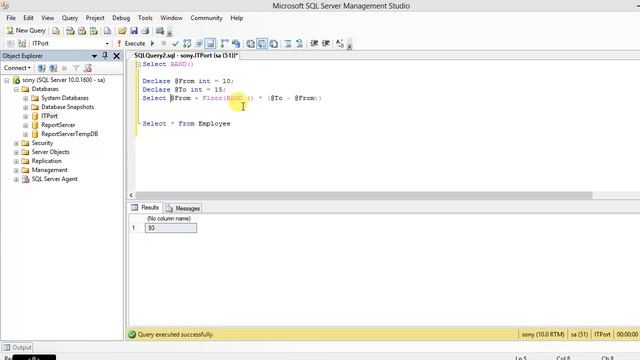Open the Window menu
The image size is (640, 360).
[171, 18]
